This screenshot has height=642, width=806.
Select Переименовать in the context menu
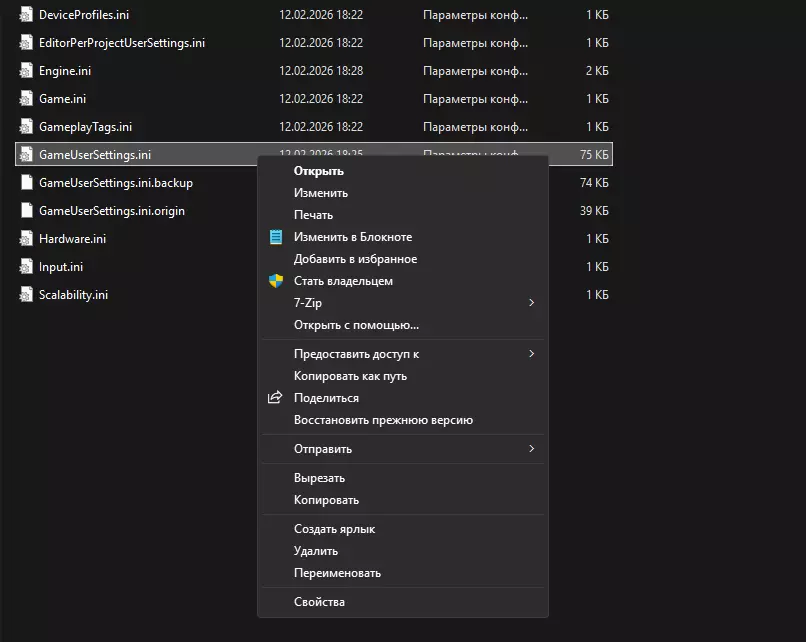coord(337,573)
